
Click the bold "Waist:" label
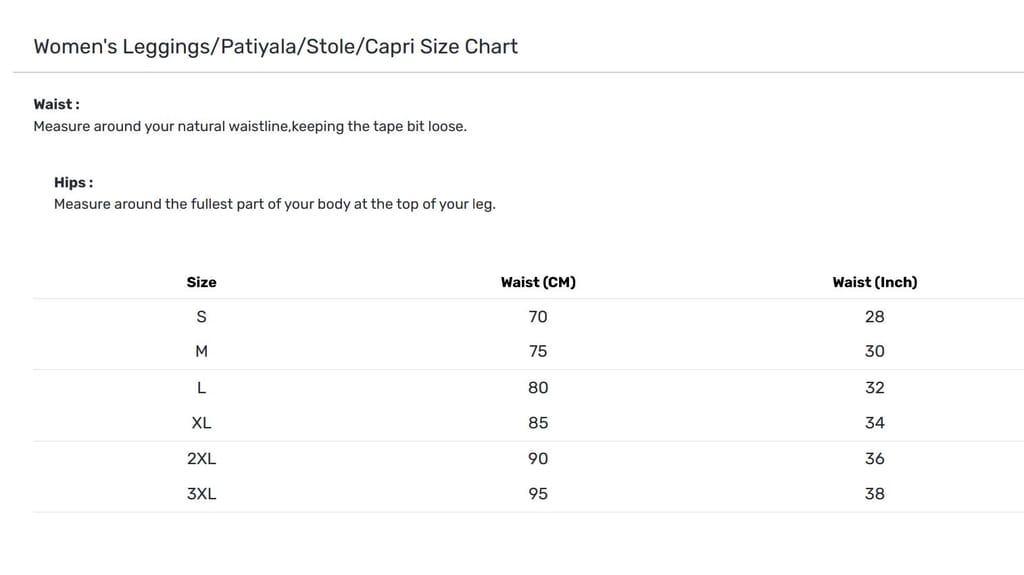(x=56, y=104)
